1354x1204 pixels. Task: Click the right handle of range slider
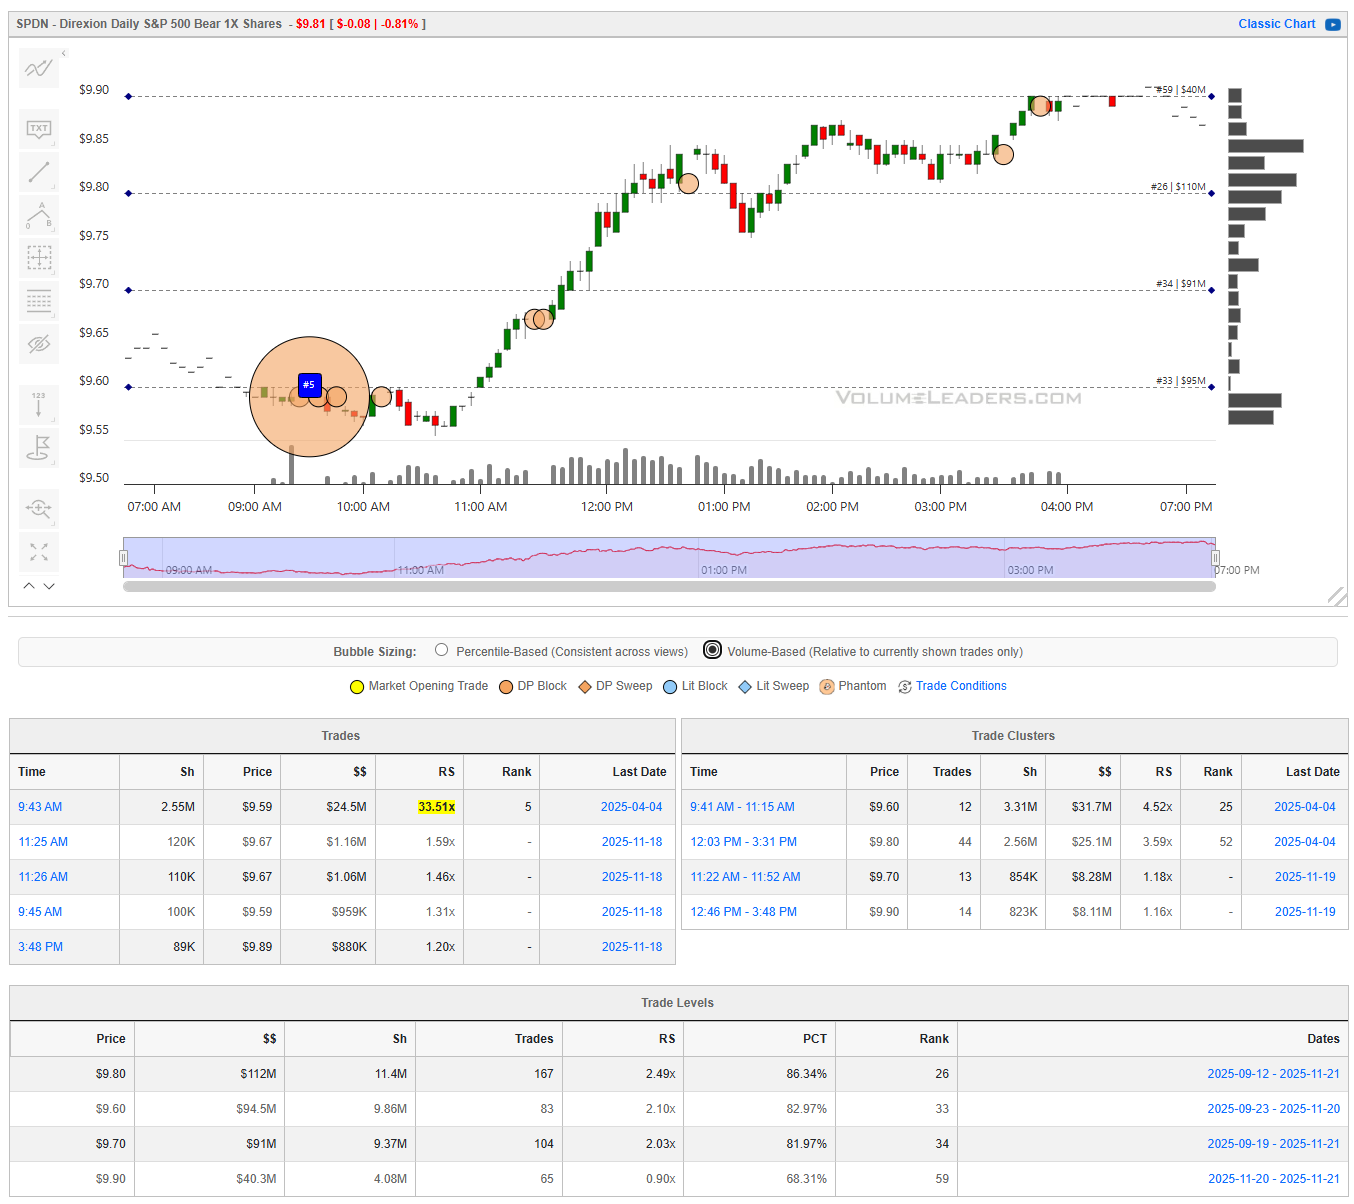click(1215, 558)
